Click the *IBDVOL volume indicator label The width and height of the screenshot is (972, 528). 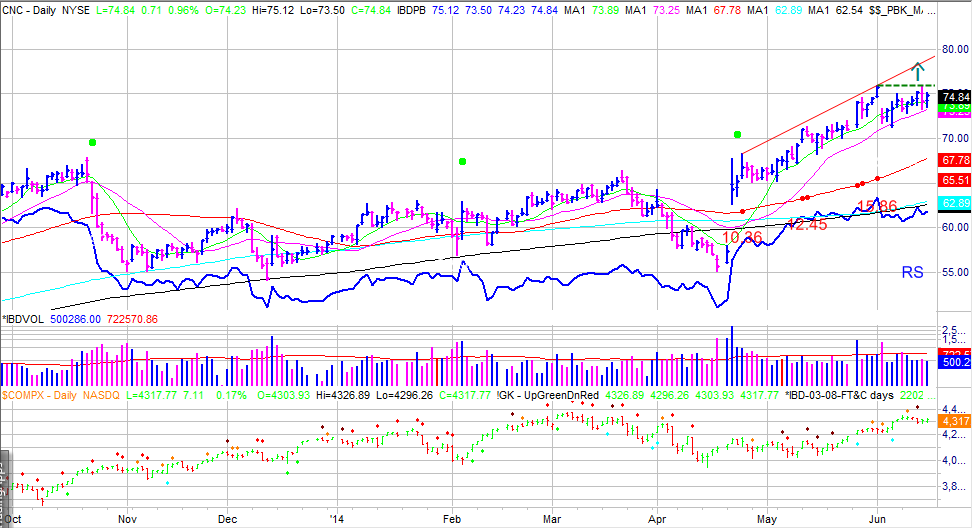coord(23,319)
